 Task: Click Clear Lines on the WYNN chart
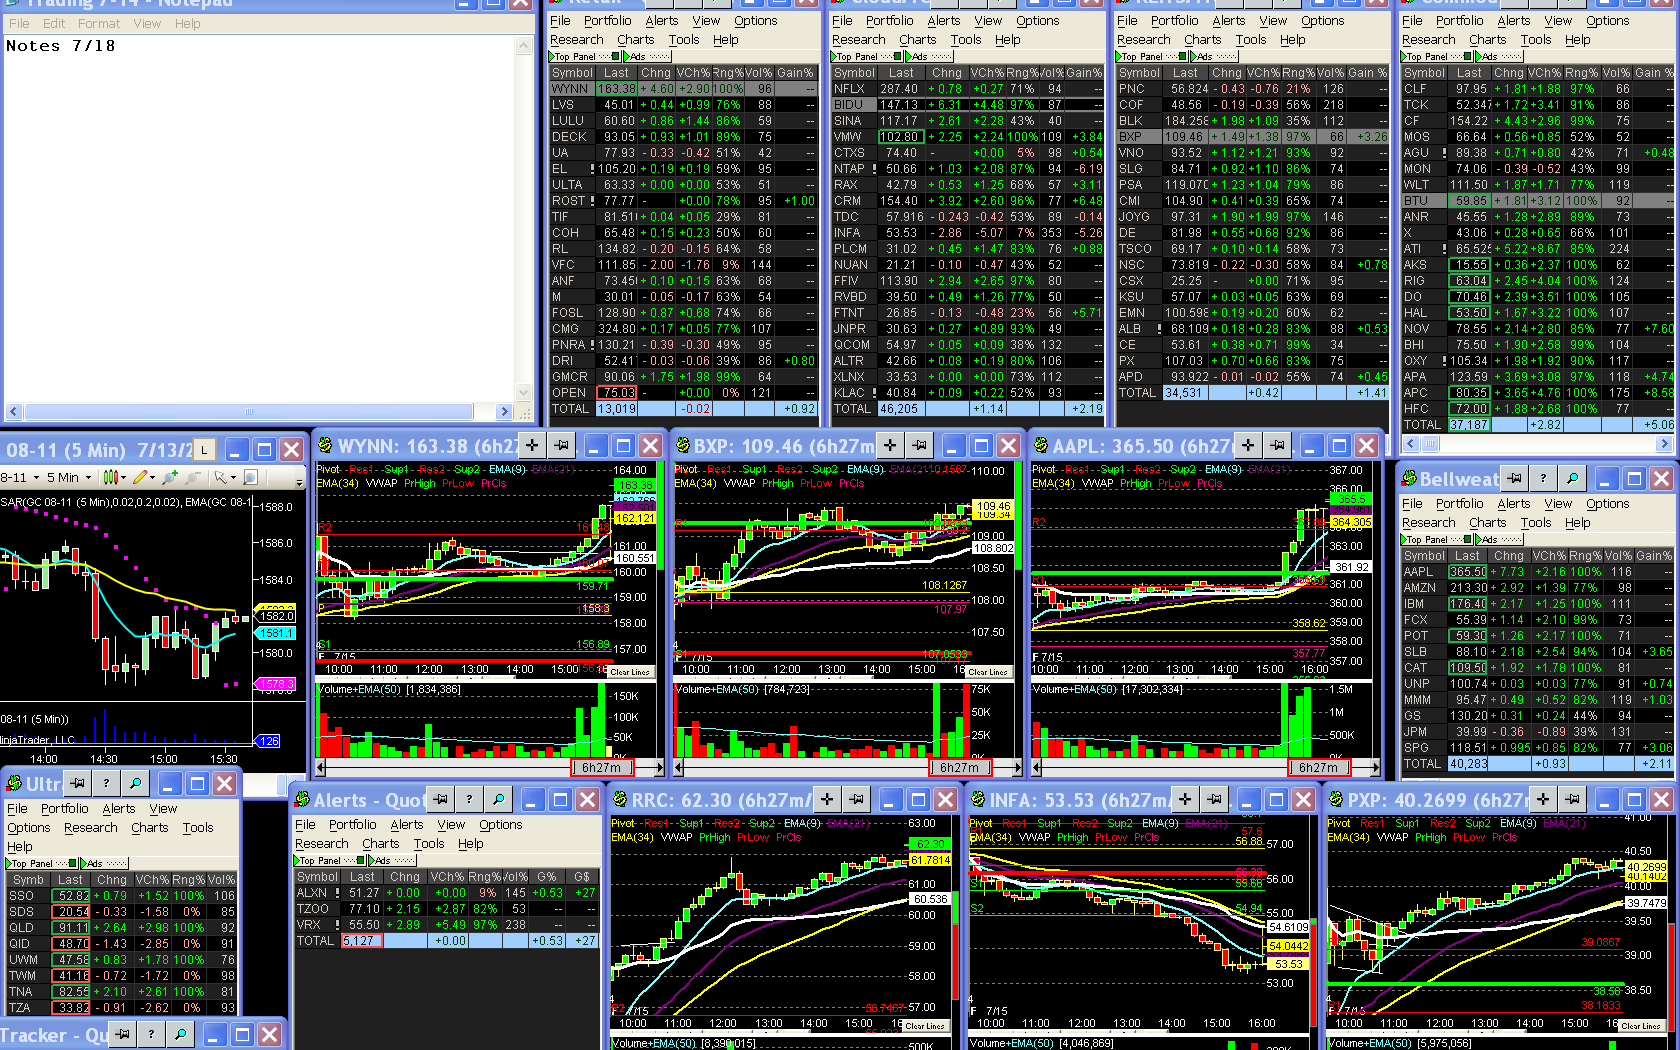[630, 672]
